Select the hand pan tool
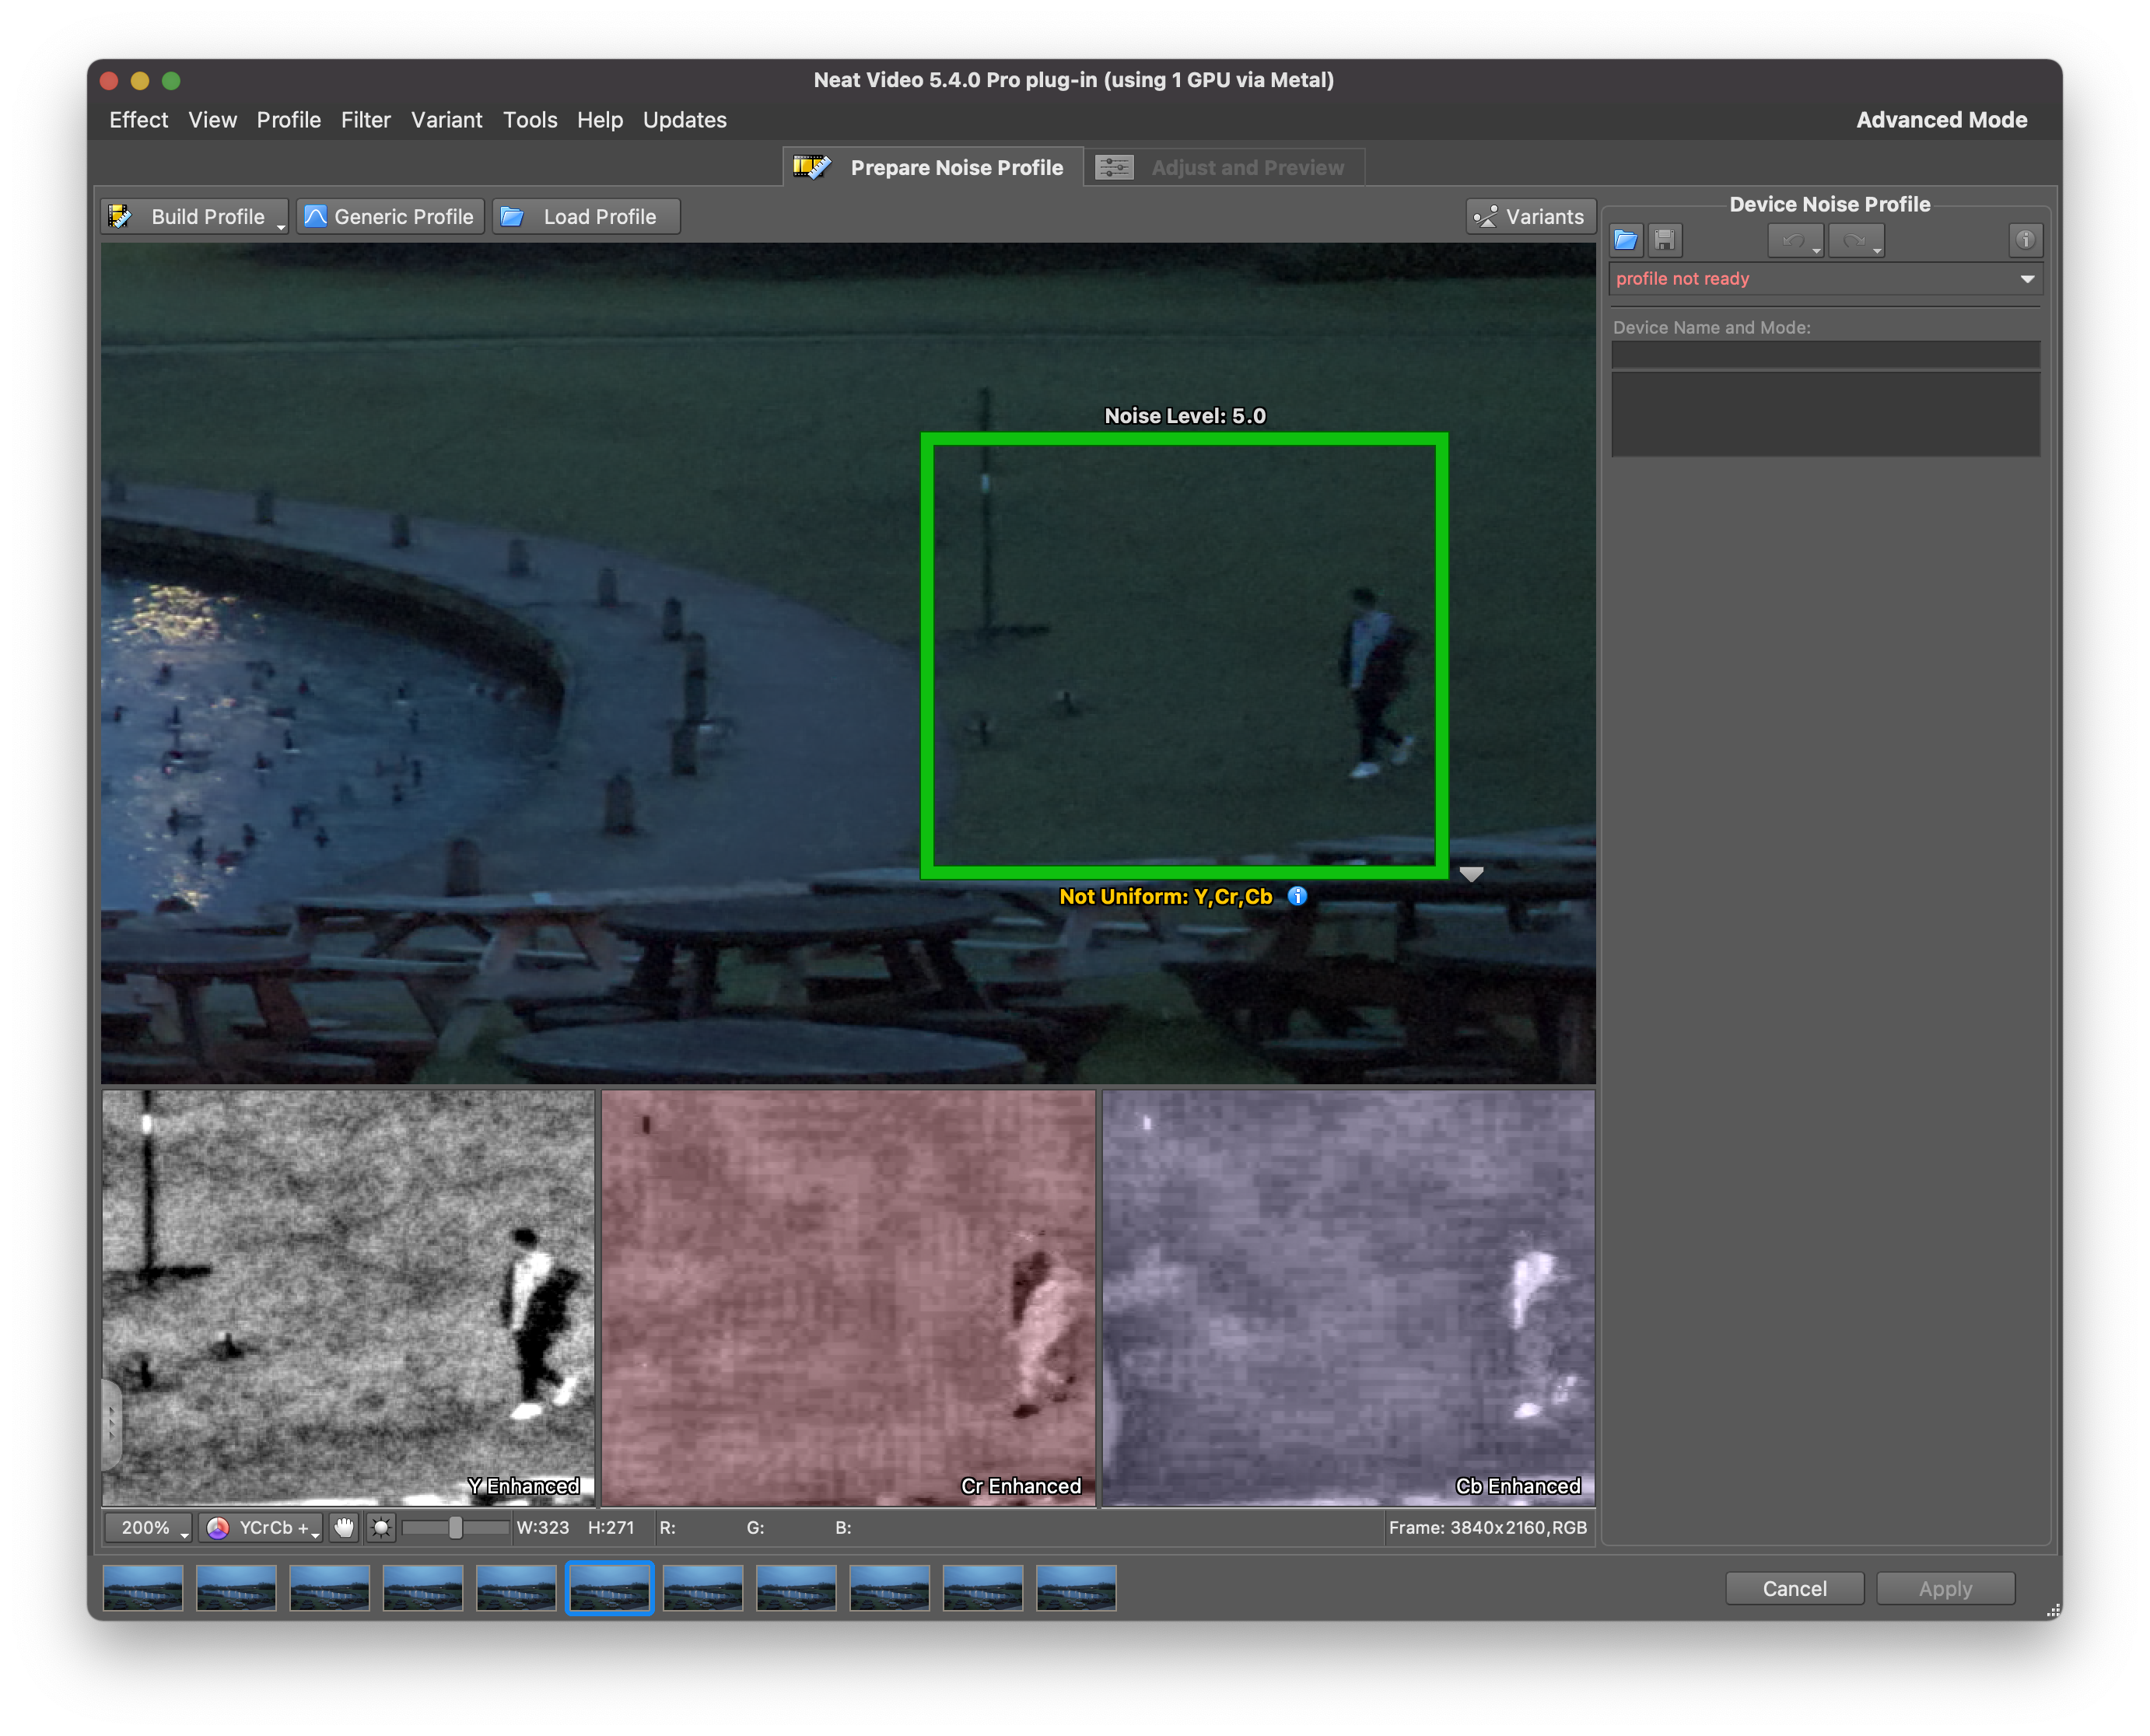Image resolution: width=2150 pixels, height=1736 pixels. [x=344, y=1527]
